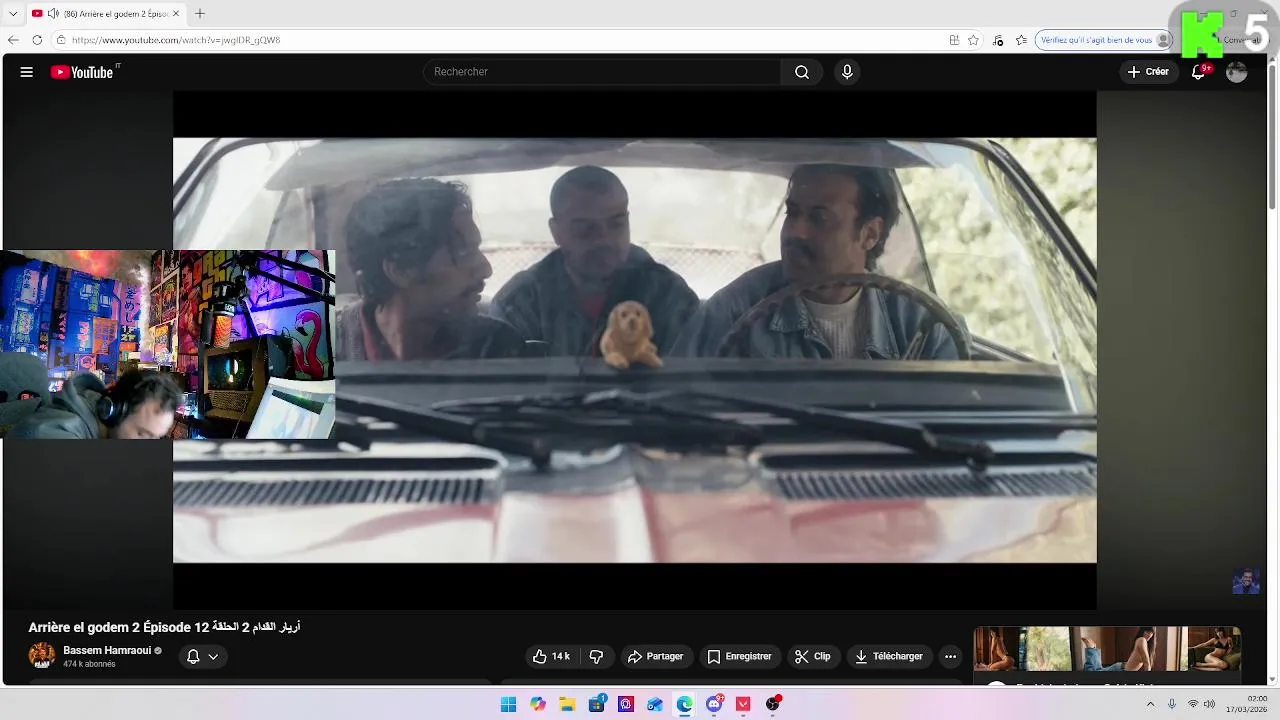This screenshot has height=720, width=1280.
Task: Switch to Microsoft Edge in the taskbar
Action: pyautogui.click(x=684, y=704)
